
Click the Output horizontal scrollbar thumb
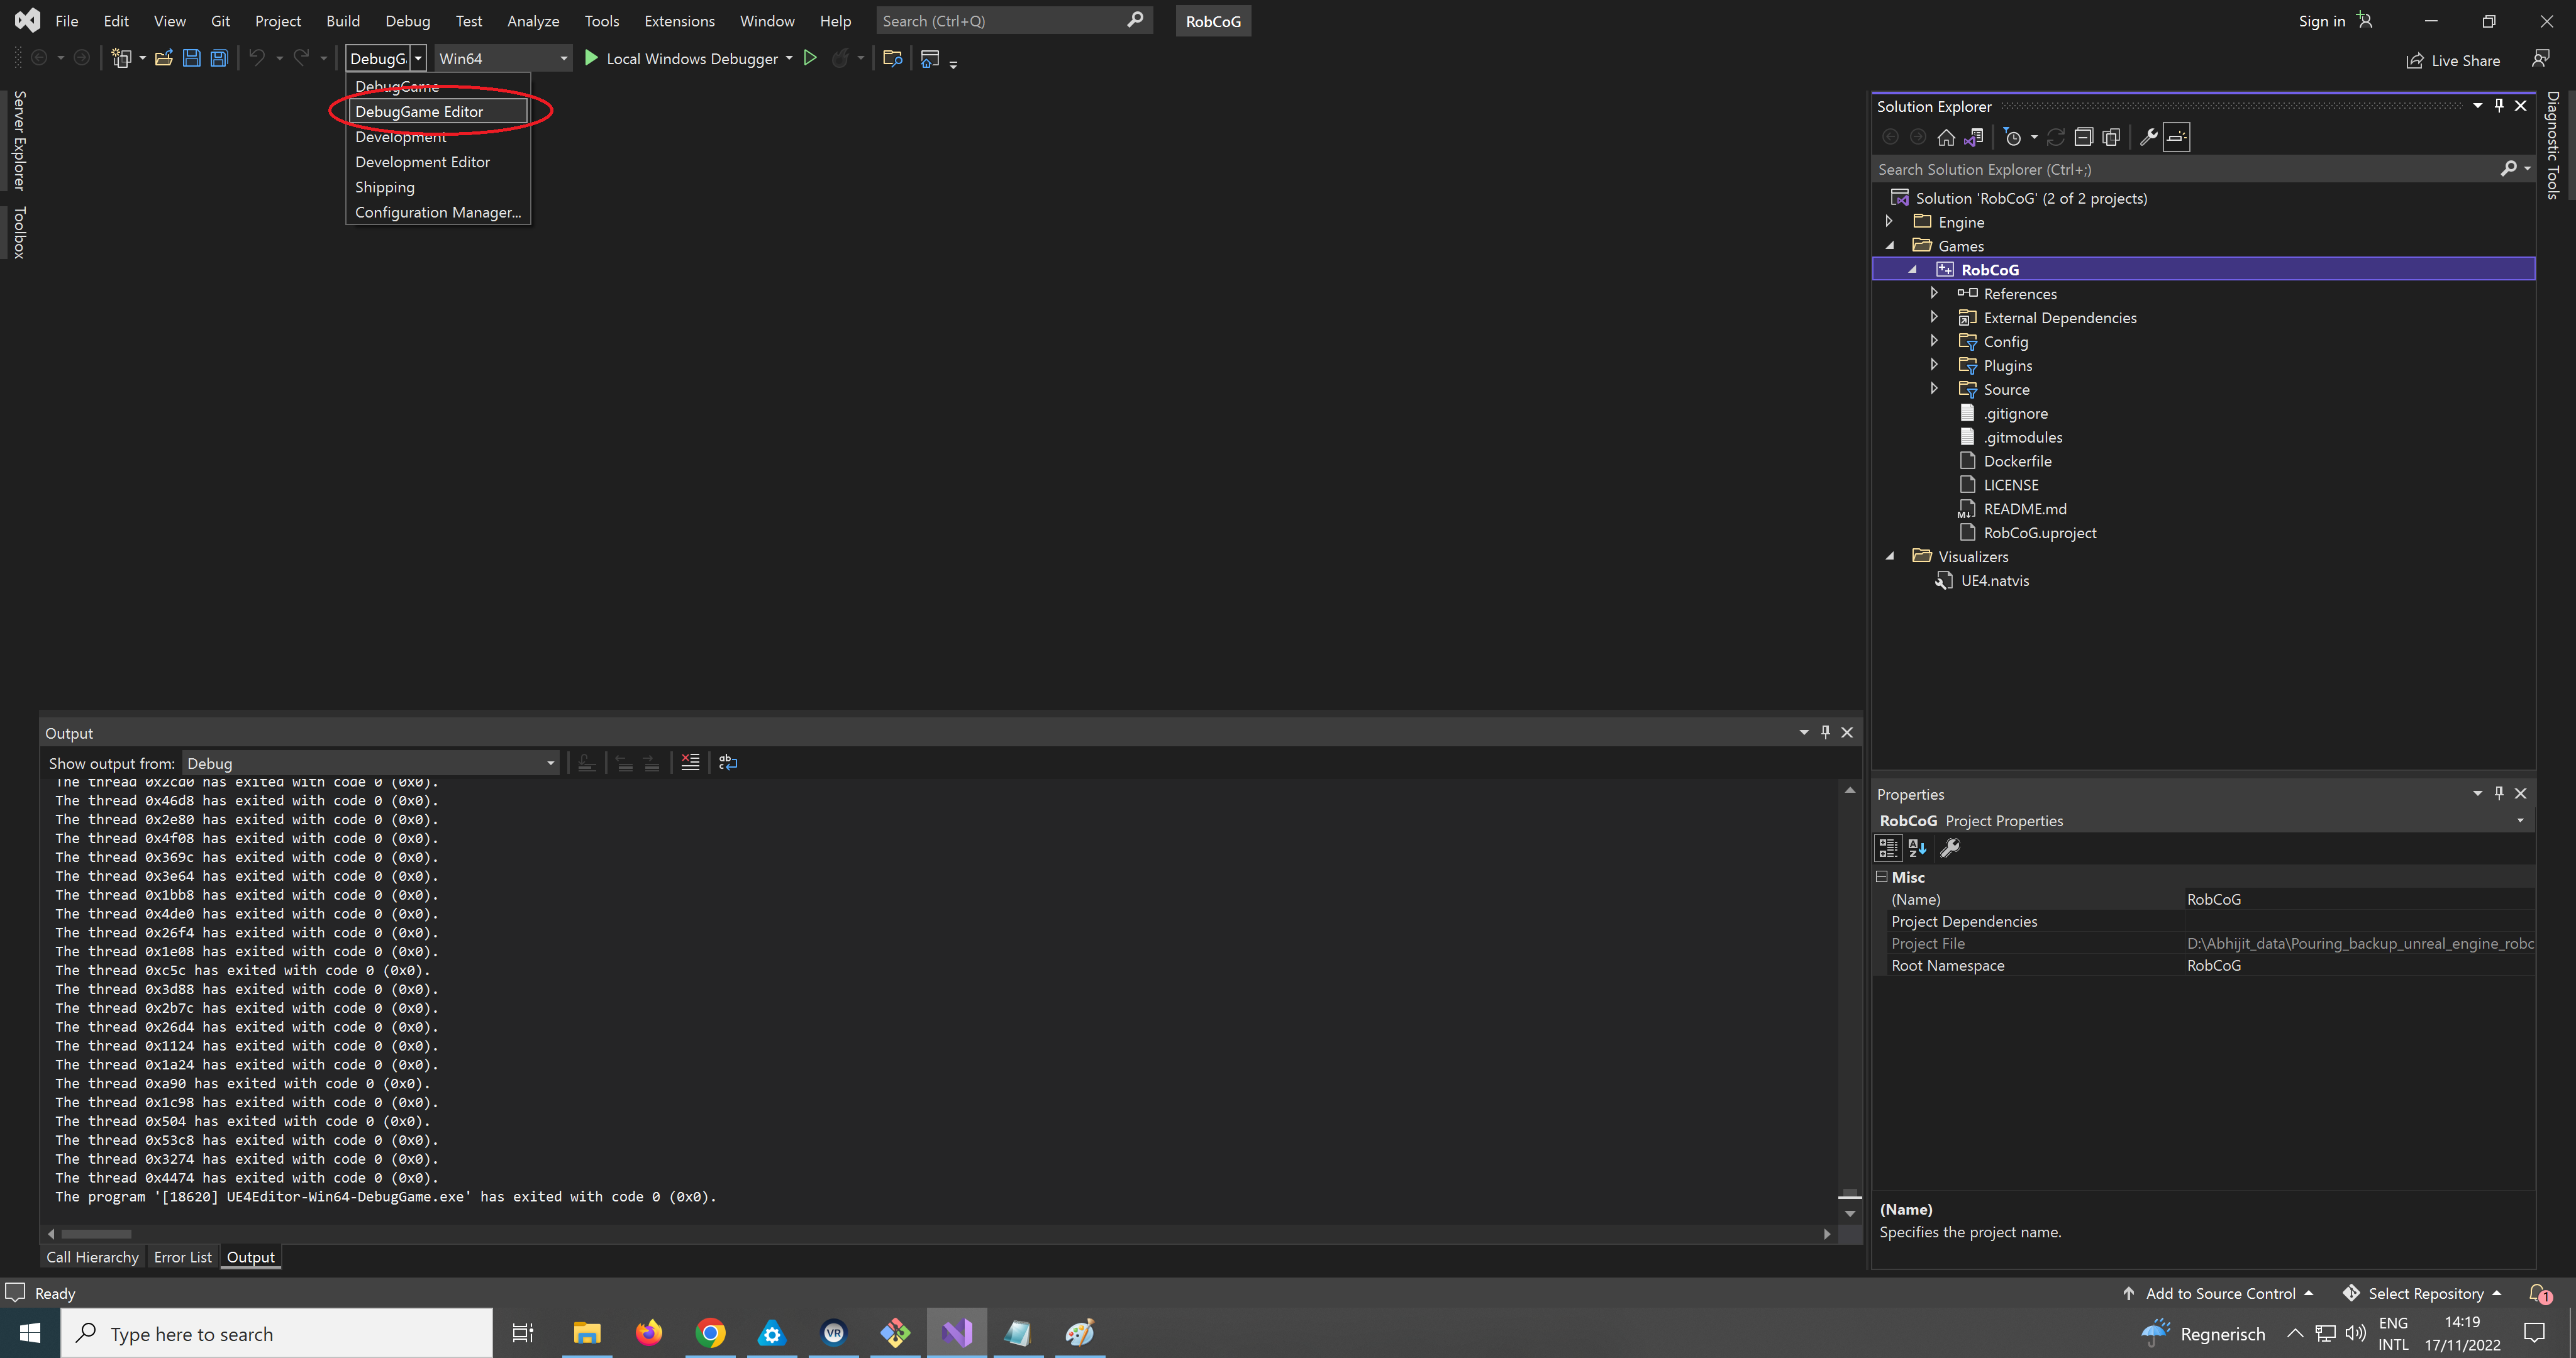(x=96, y=1233)
